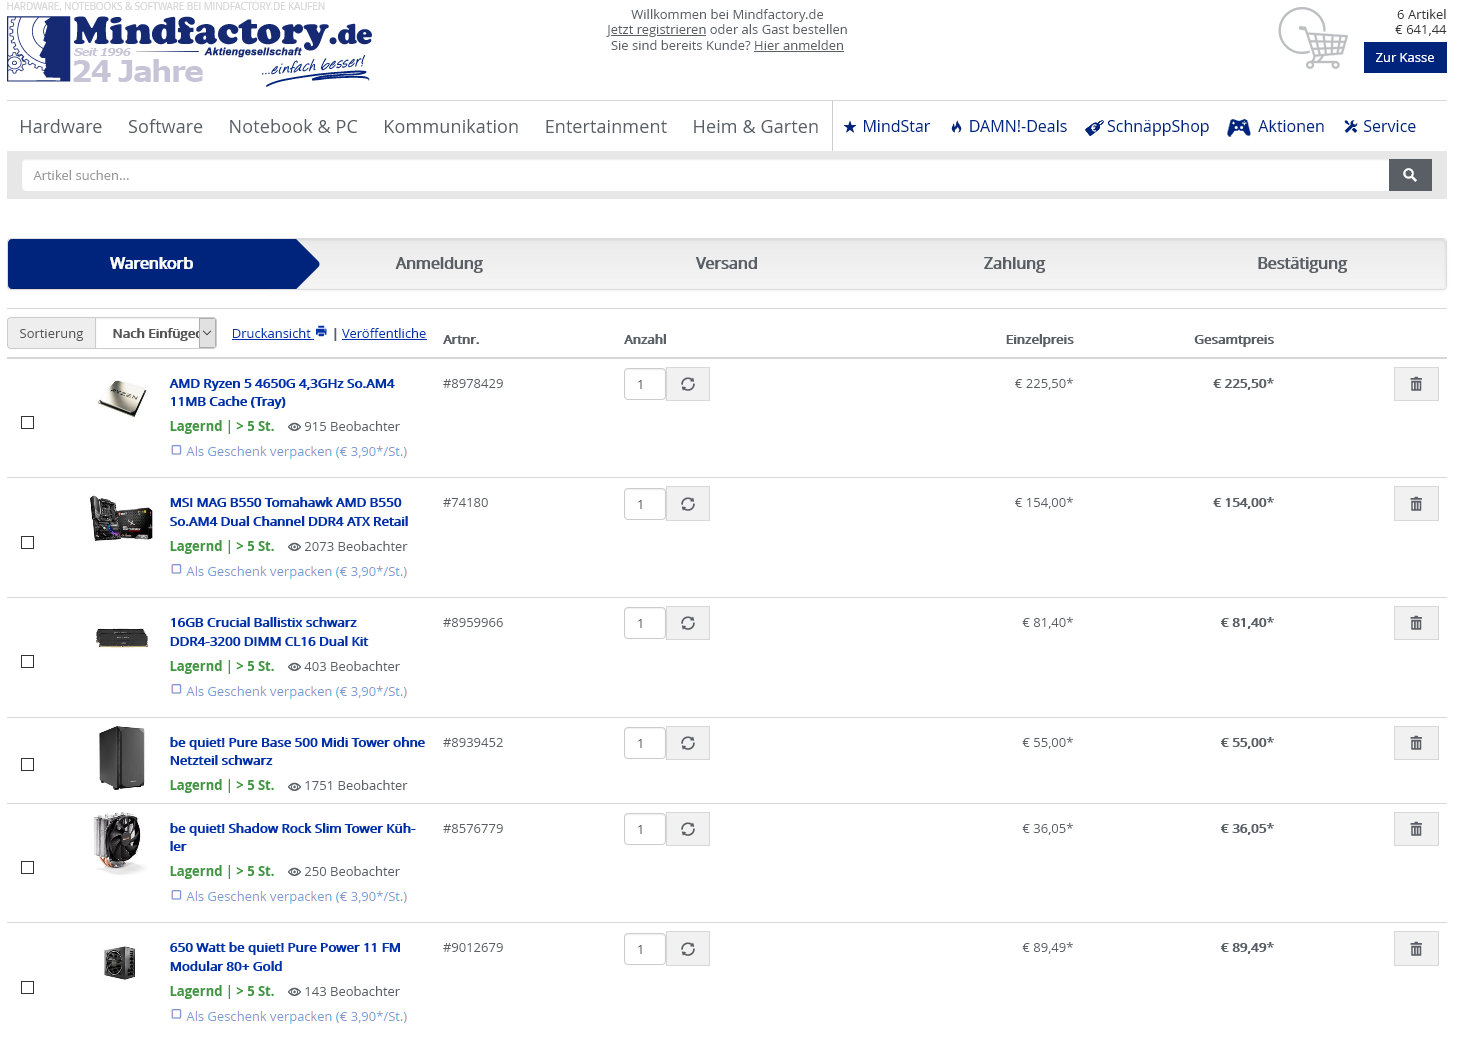Screen dimensions: 1475x1041
Task: Trash the Crucial Ballistix RAM item
Action: (x=1416, y=623)
